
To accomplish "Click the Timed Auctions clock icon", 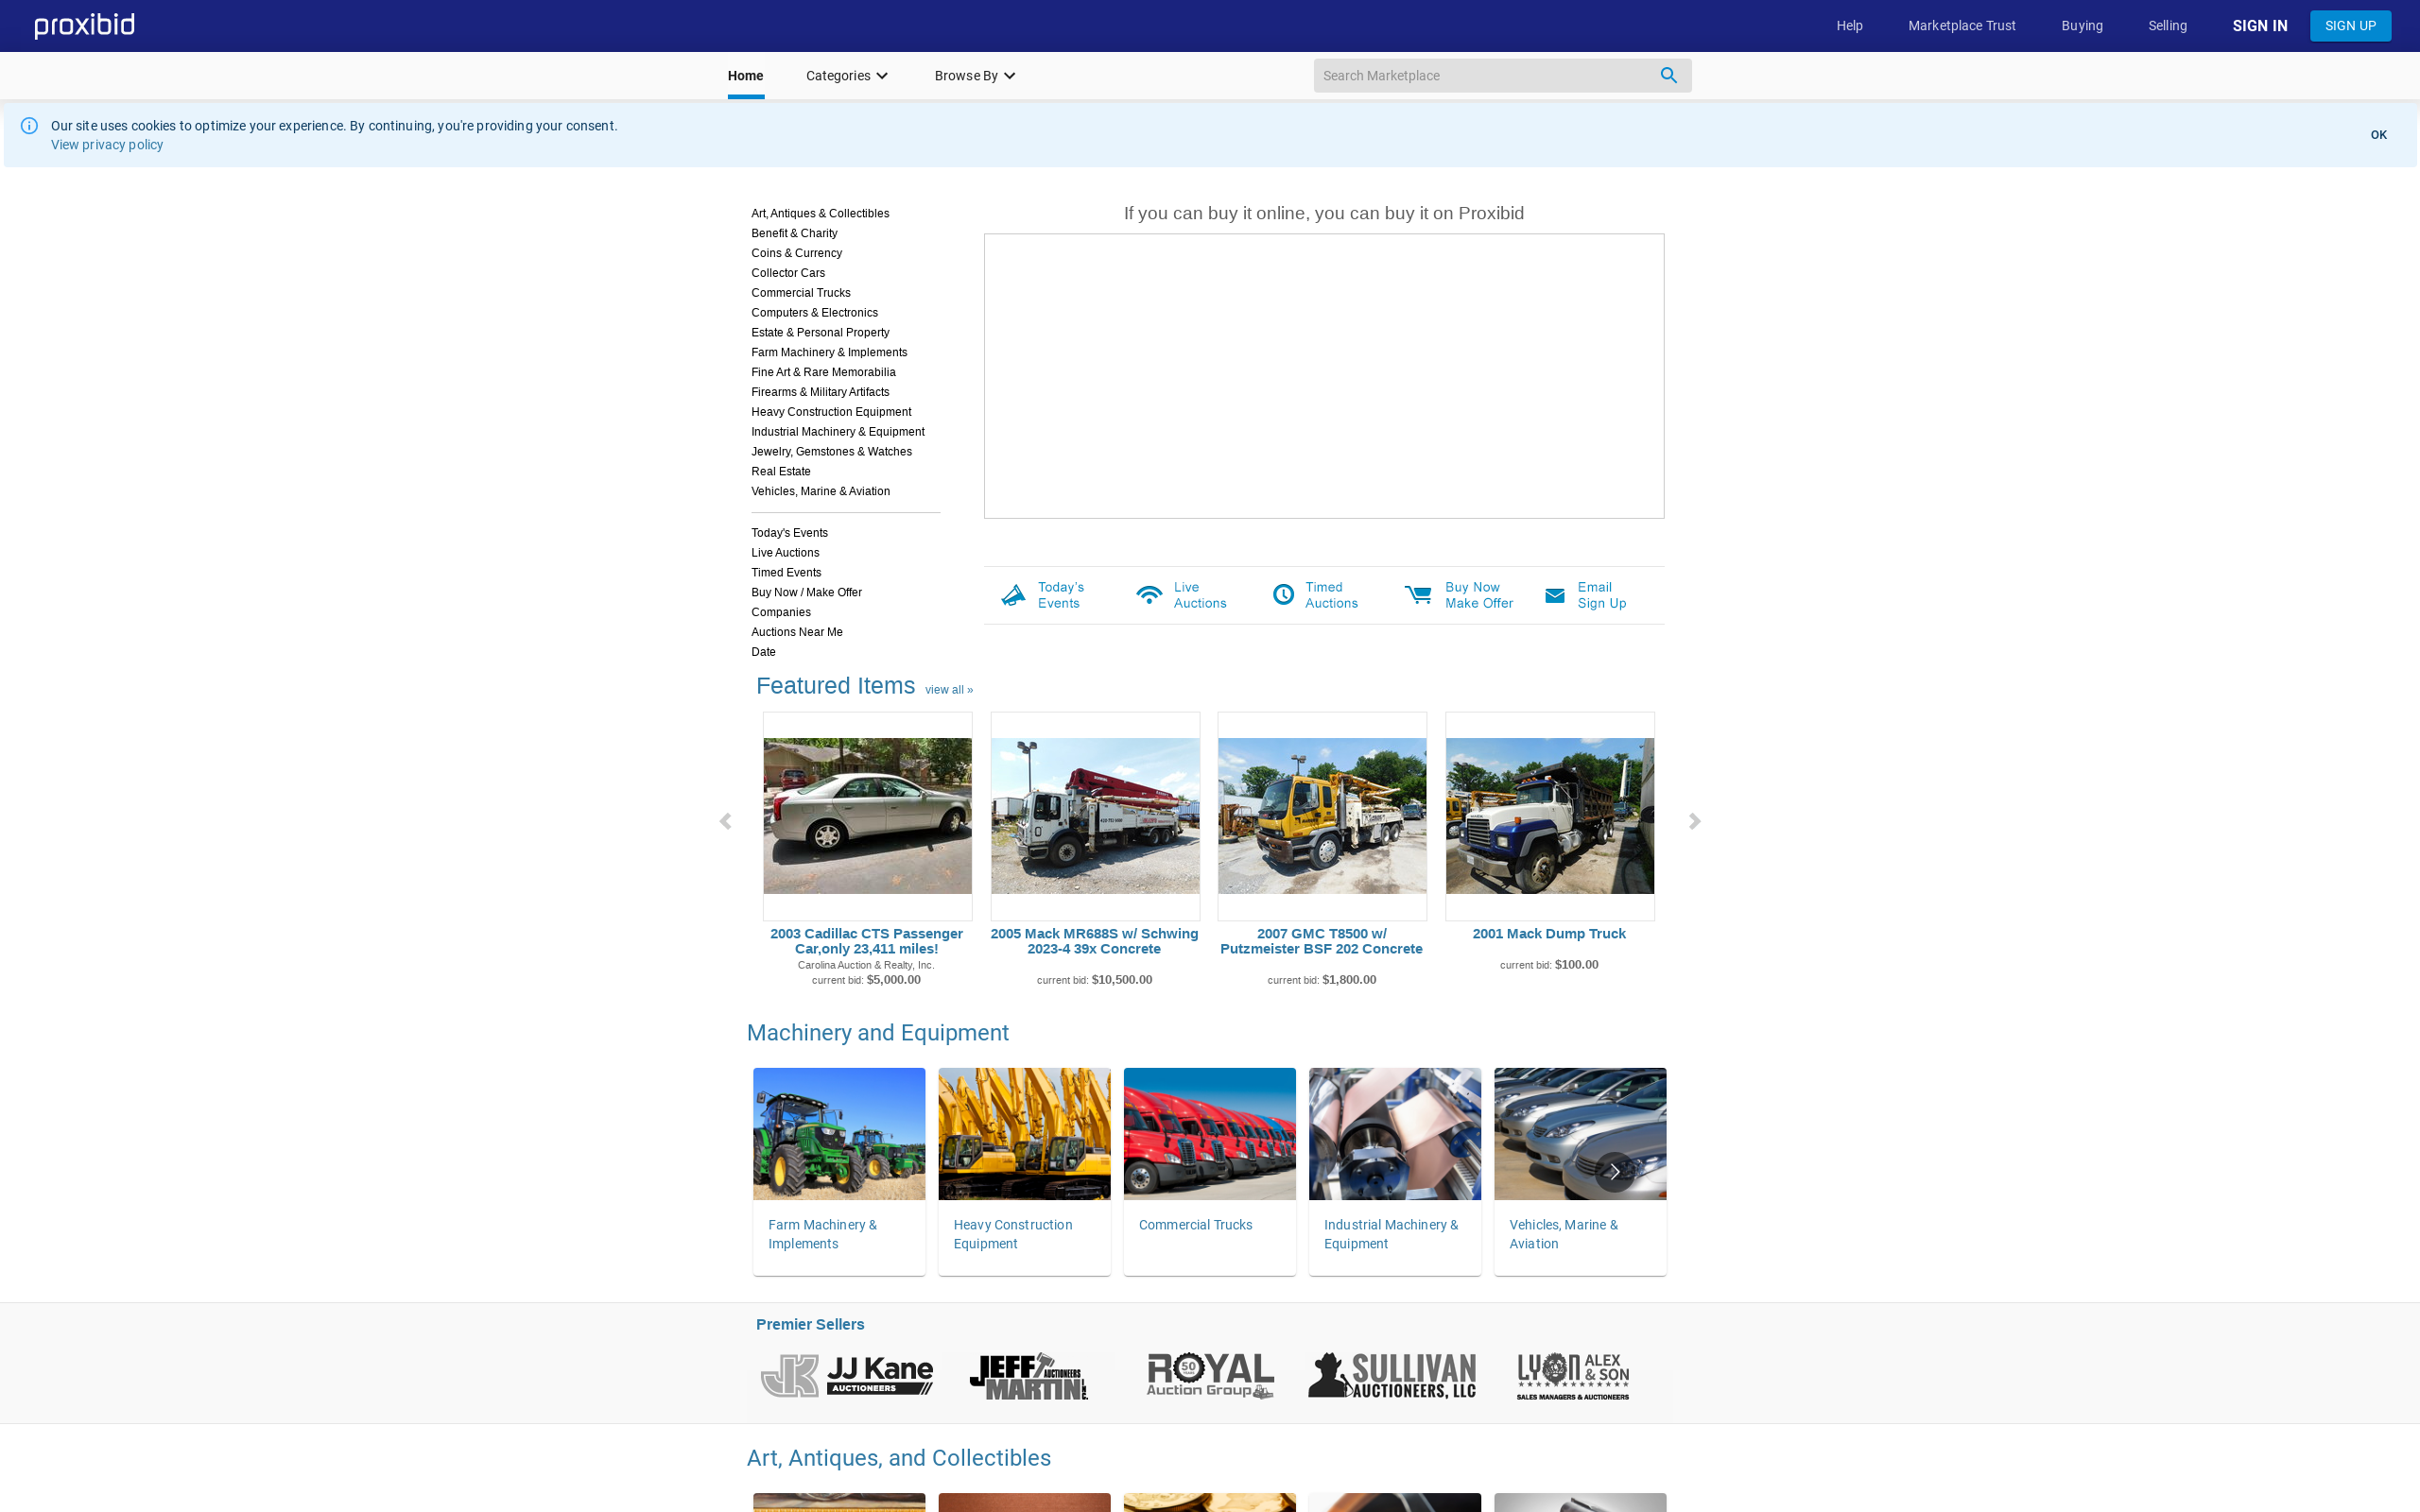I will click(1283, 596).
